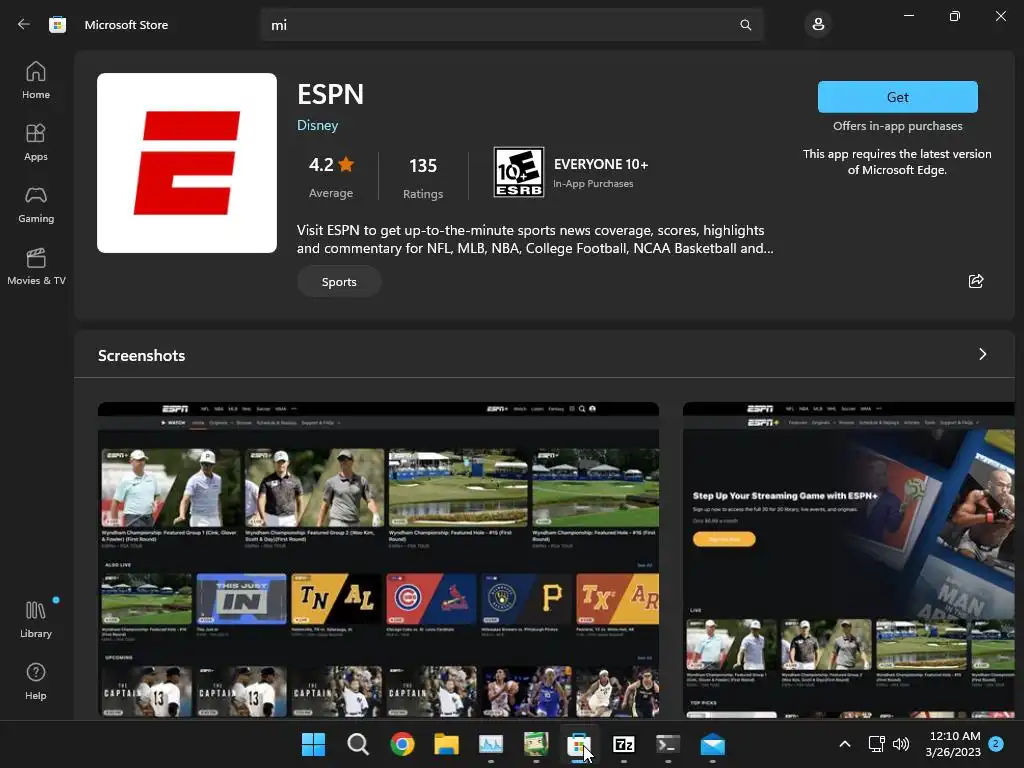The image size is (1024, 768).
Task: Expand the Screenshots section with the chevron
Action: pos(982,355)
